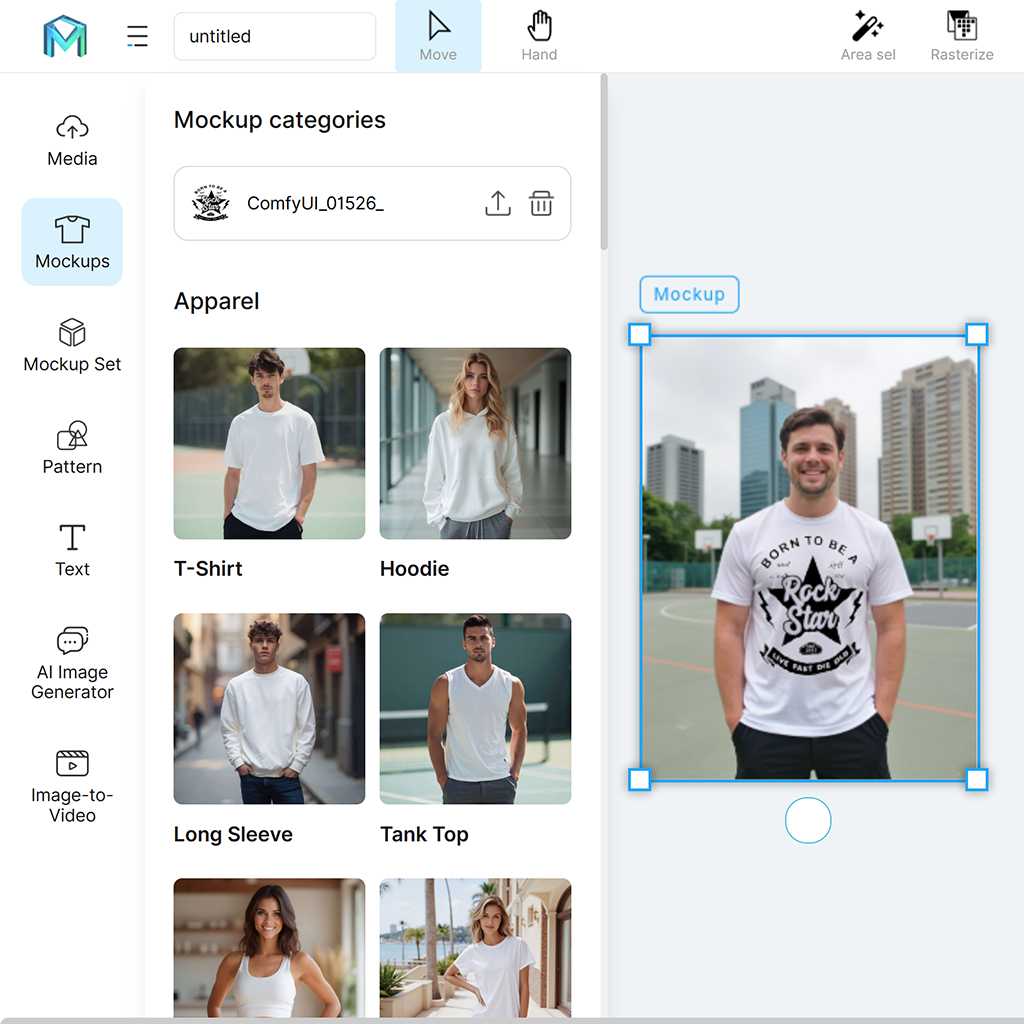Activate the Area sel magic wand tool

point(868,36)
